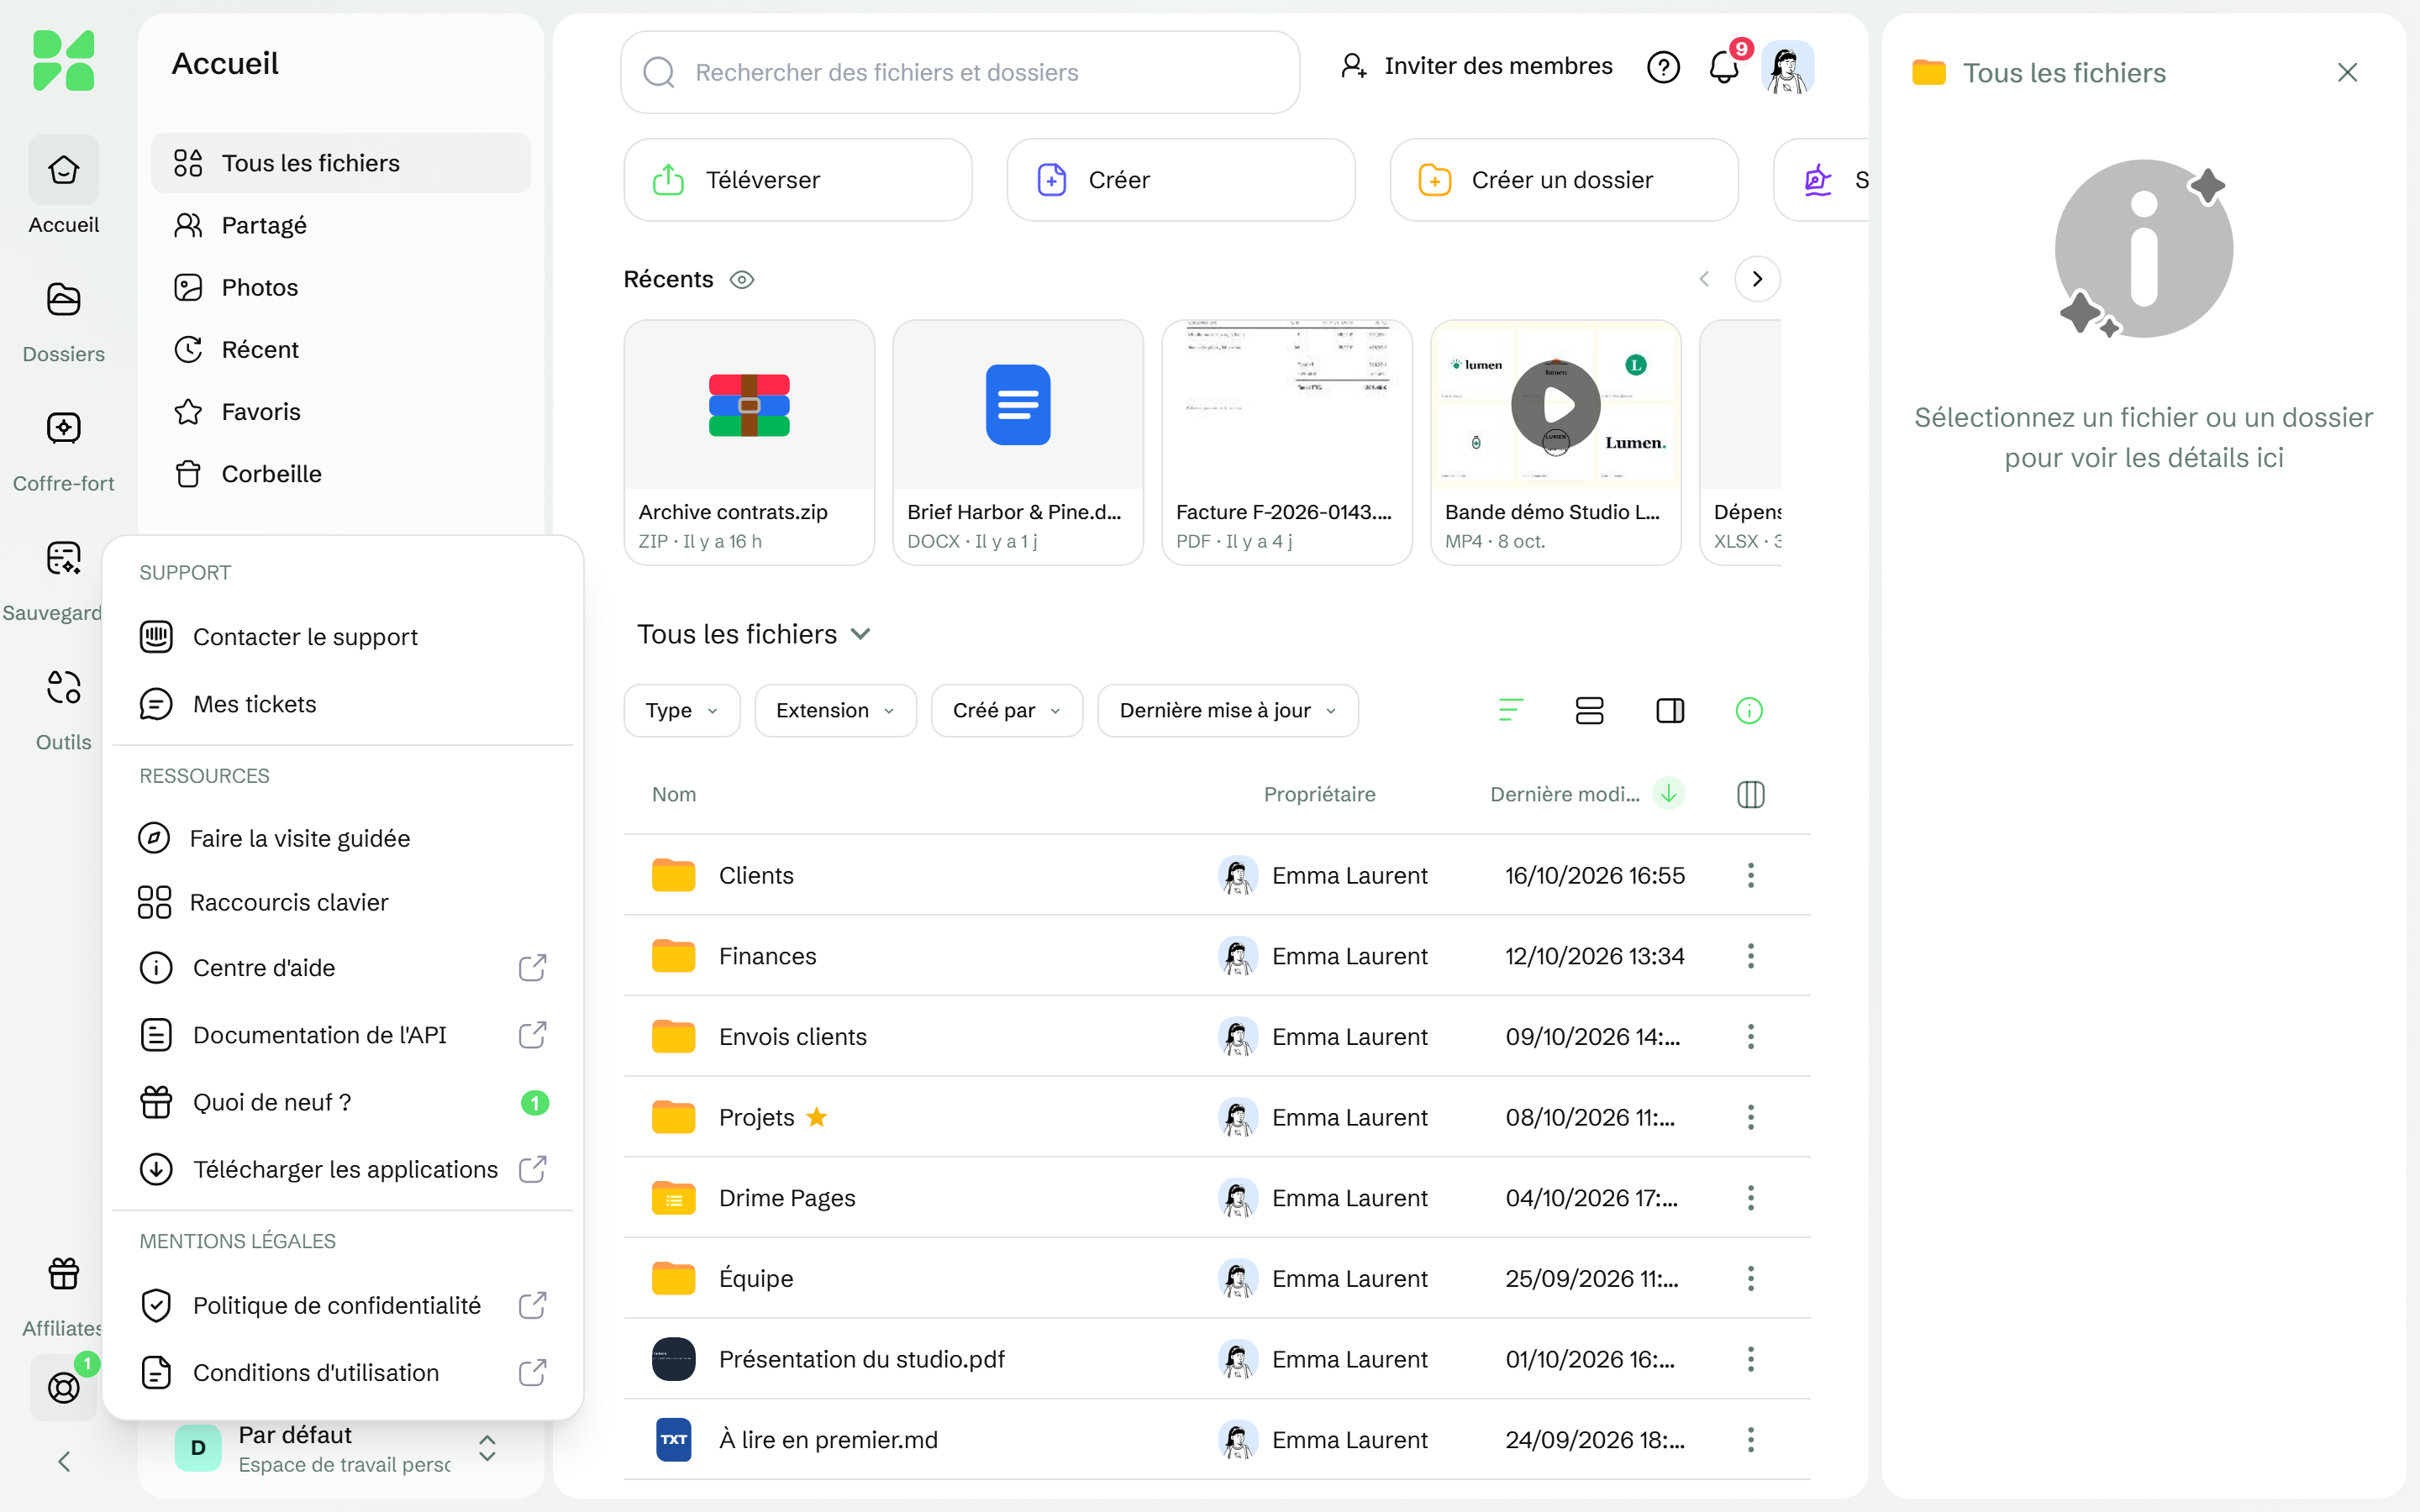The width and height of the screenshot is (2420, 1512).
Task: Close the Tous les fichiers details panel
Action: pyautogui.click(x=2347, y=72)
